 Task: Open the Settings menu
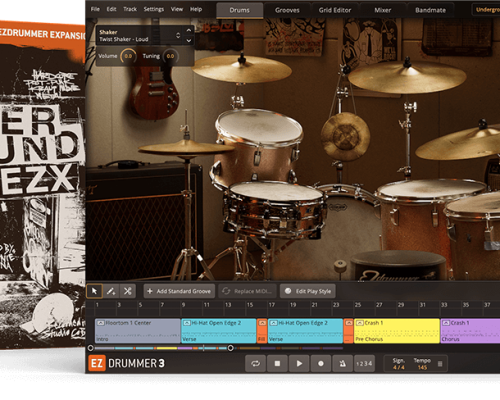[154, 9]
